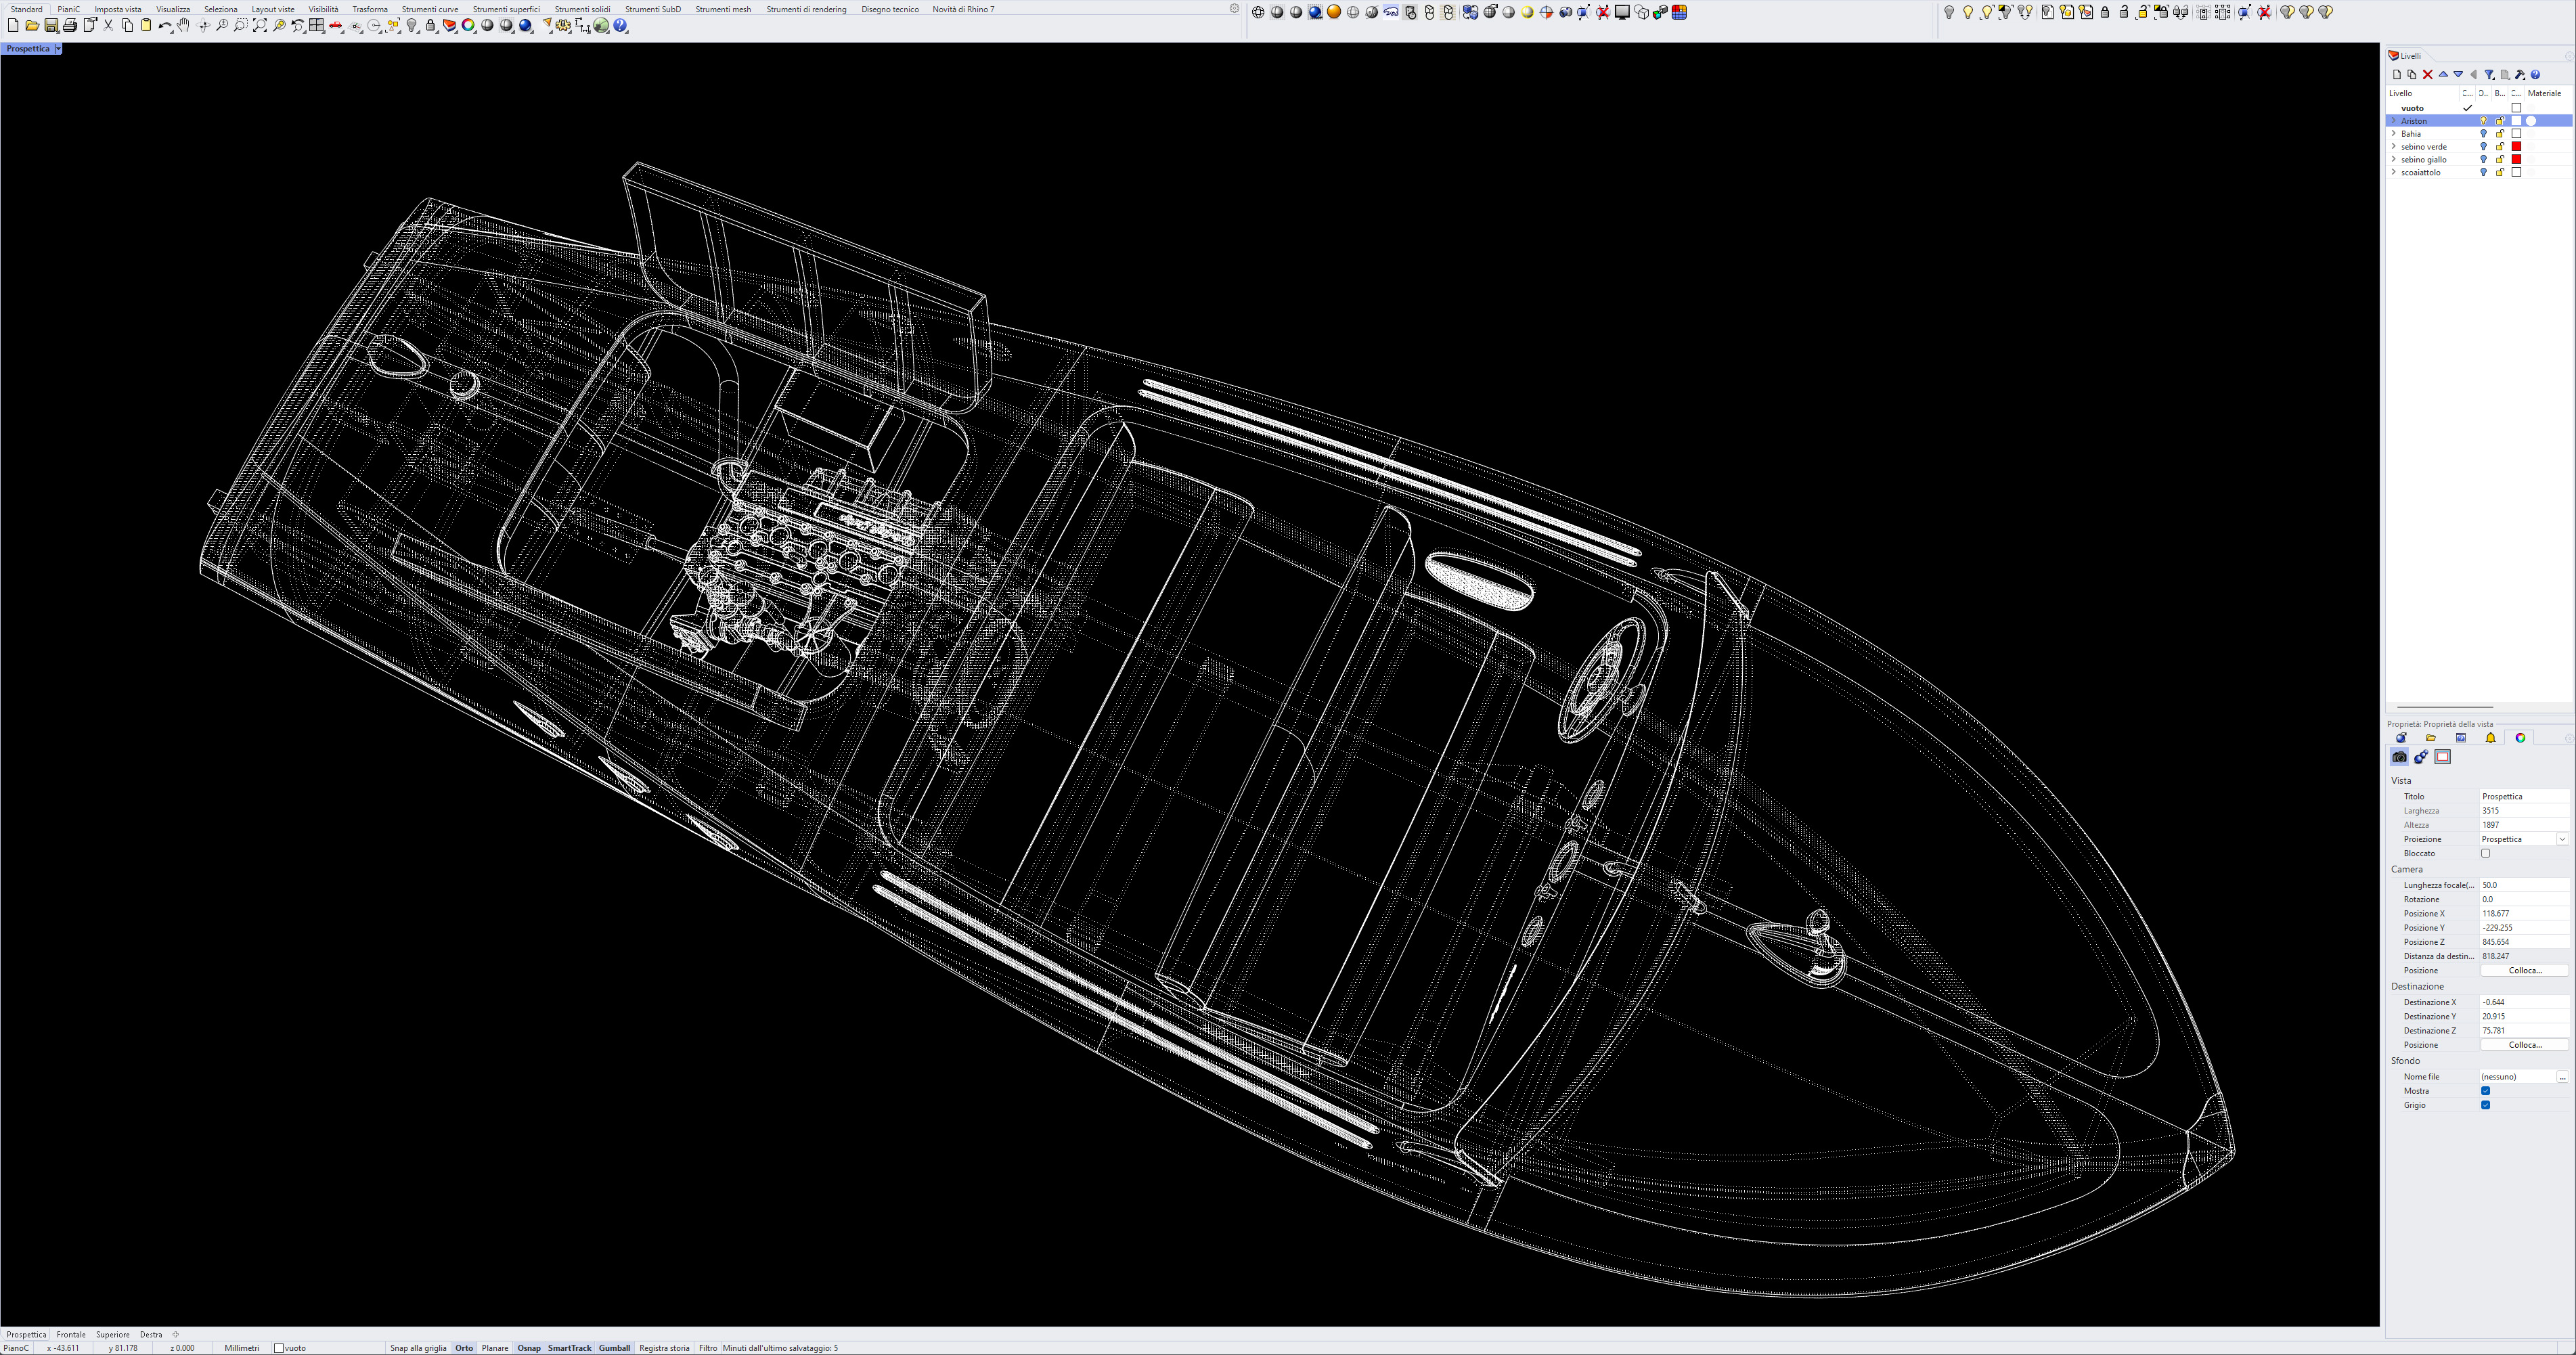Screen dimensions: 2576x1355
Task: Toggle visibility bulb of Bahia layer
Action: click(2483, 134)
